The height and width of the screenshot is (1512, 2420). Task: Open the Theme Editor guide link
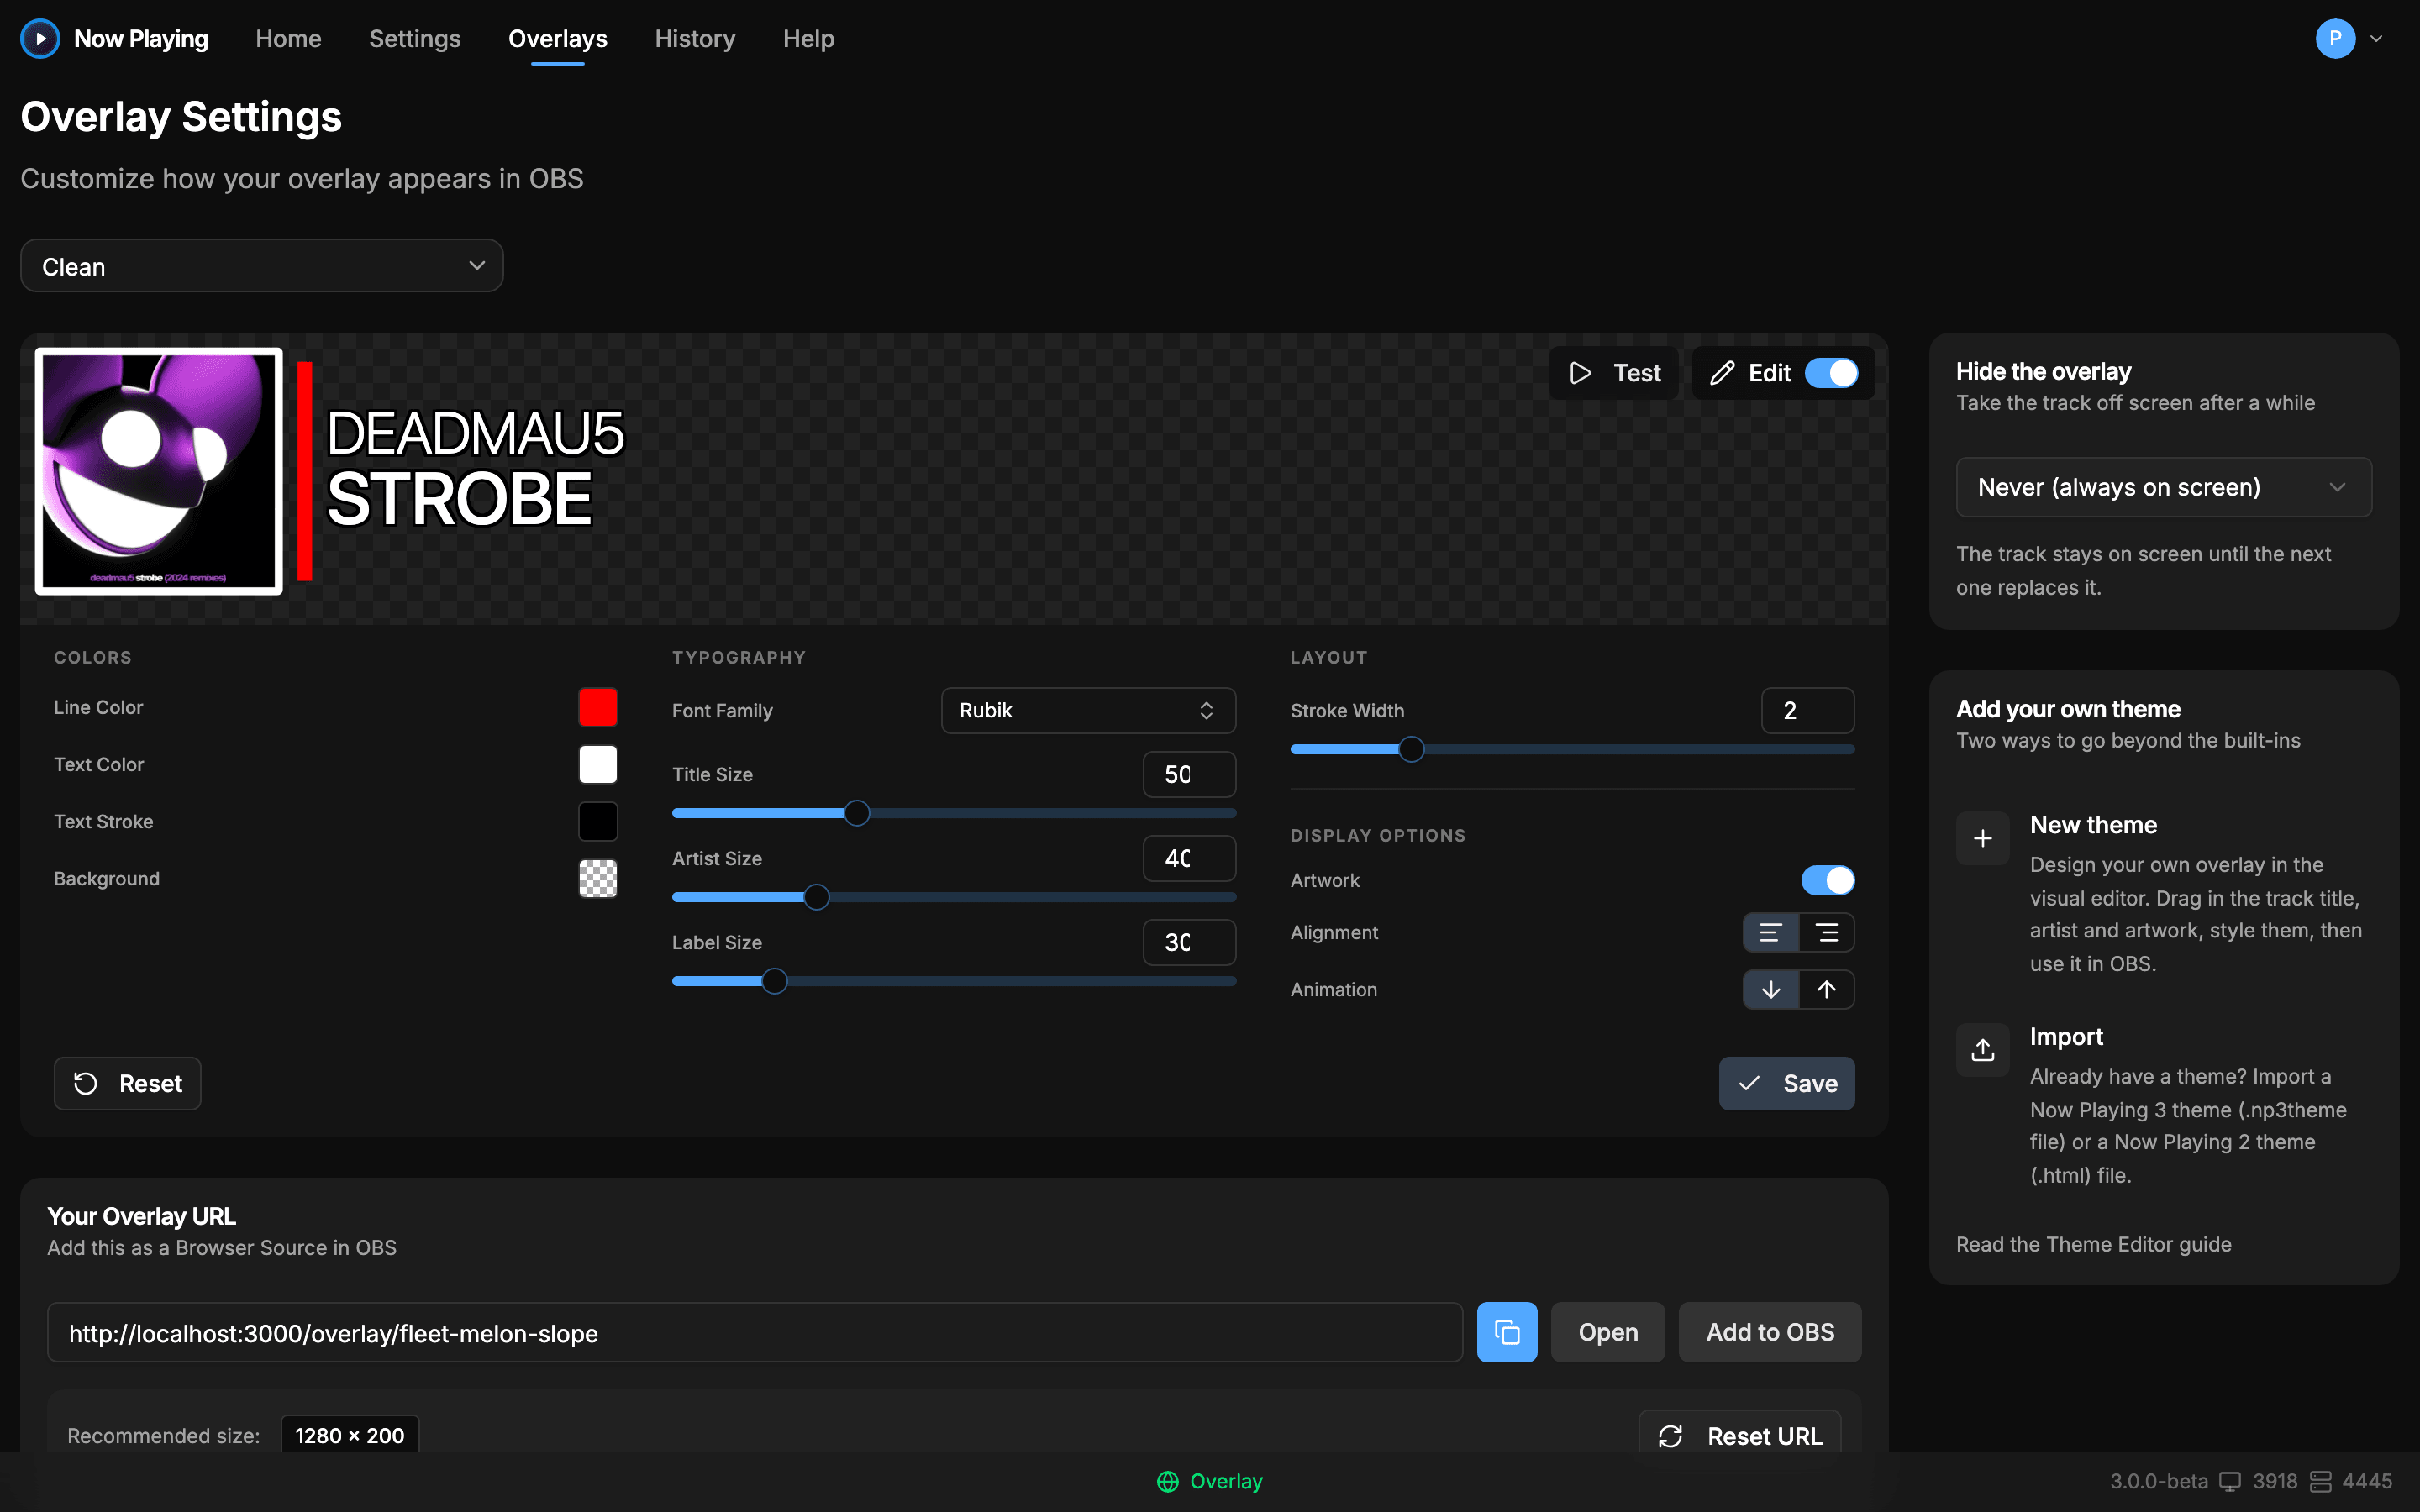pyautogui.click(x=2093, y=1244)
